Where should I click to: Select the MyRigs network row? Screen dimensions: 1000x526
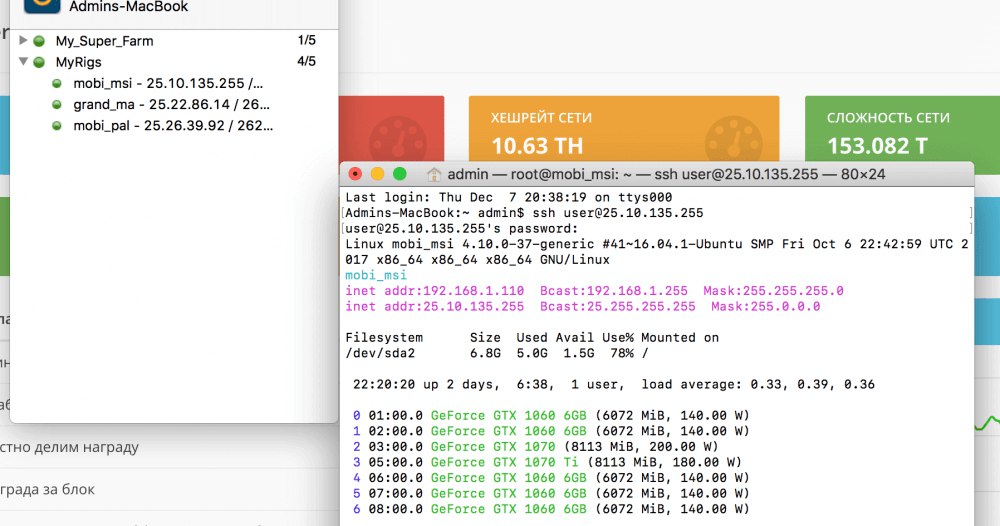tap(173, 62)
